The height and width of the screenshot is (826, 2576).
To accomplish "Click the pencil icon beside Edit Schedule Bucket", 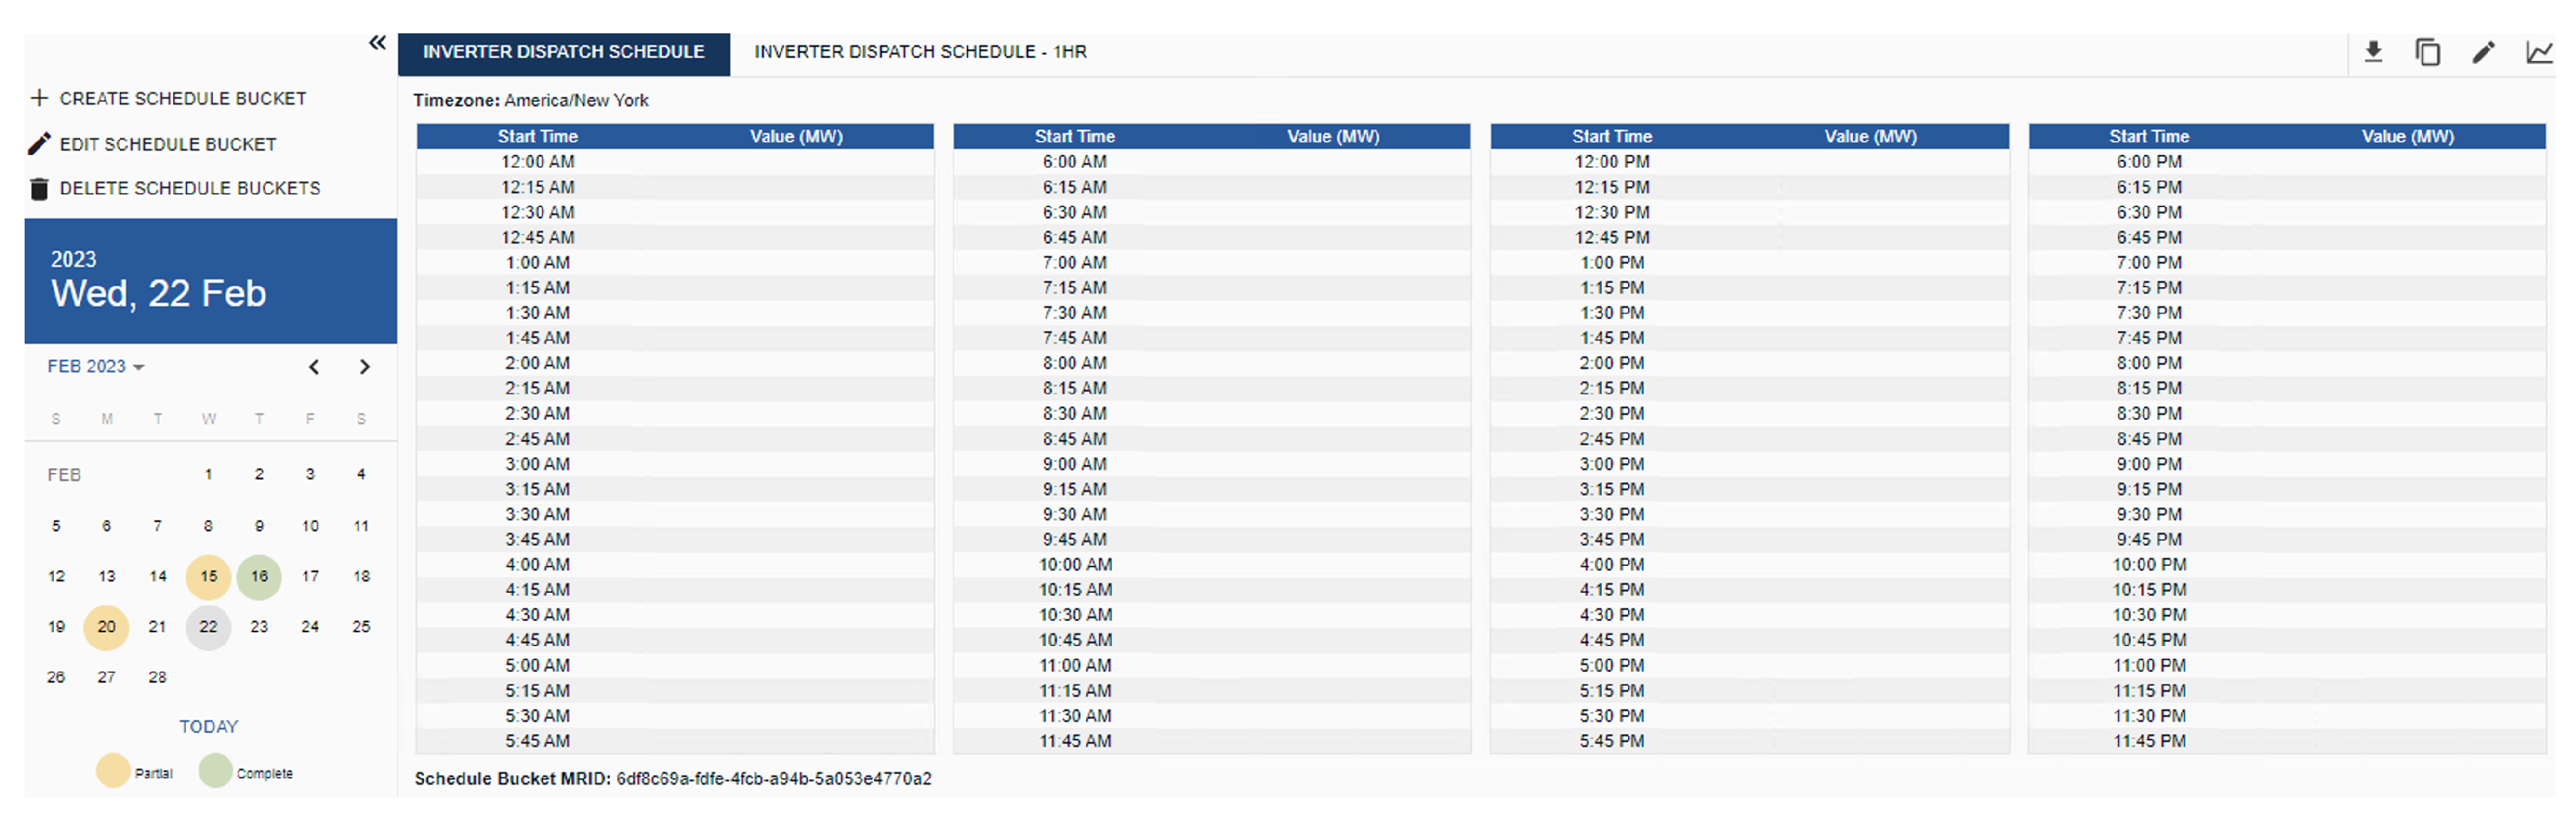I will (39, 144).
